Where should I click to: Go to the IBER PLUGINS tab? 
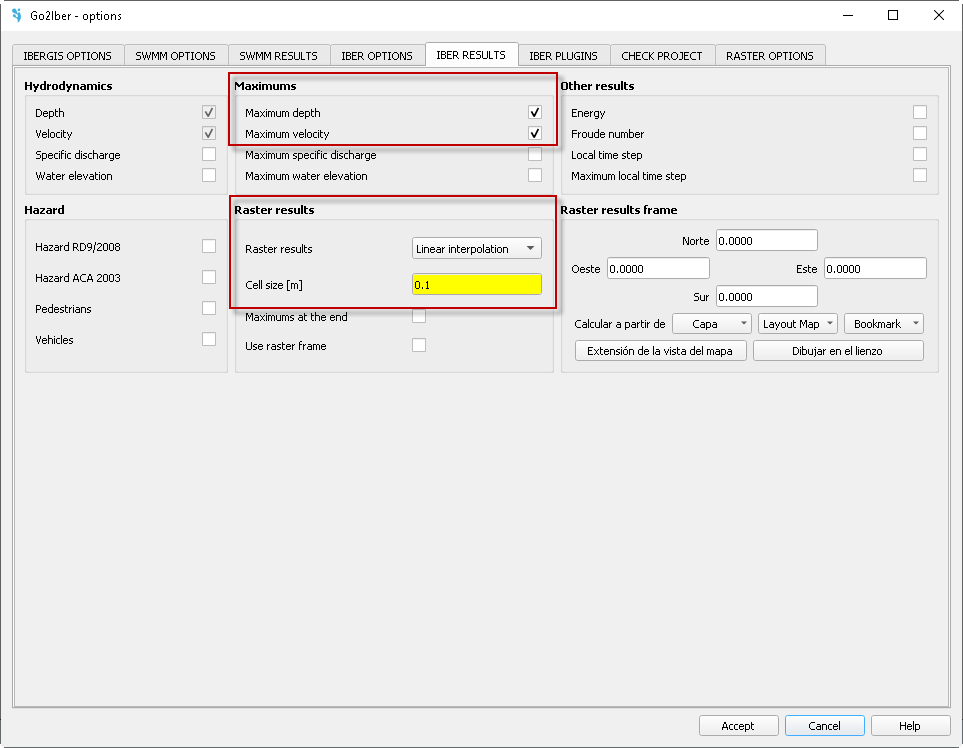[563, 56]
